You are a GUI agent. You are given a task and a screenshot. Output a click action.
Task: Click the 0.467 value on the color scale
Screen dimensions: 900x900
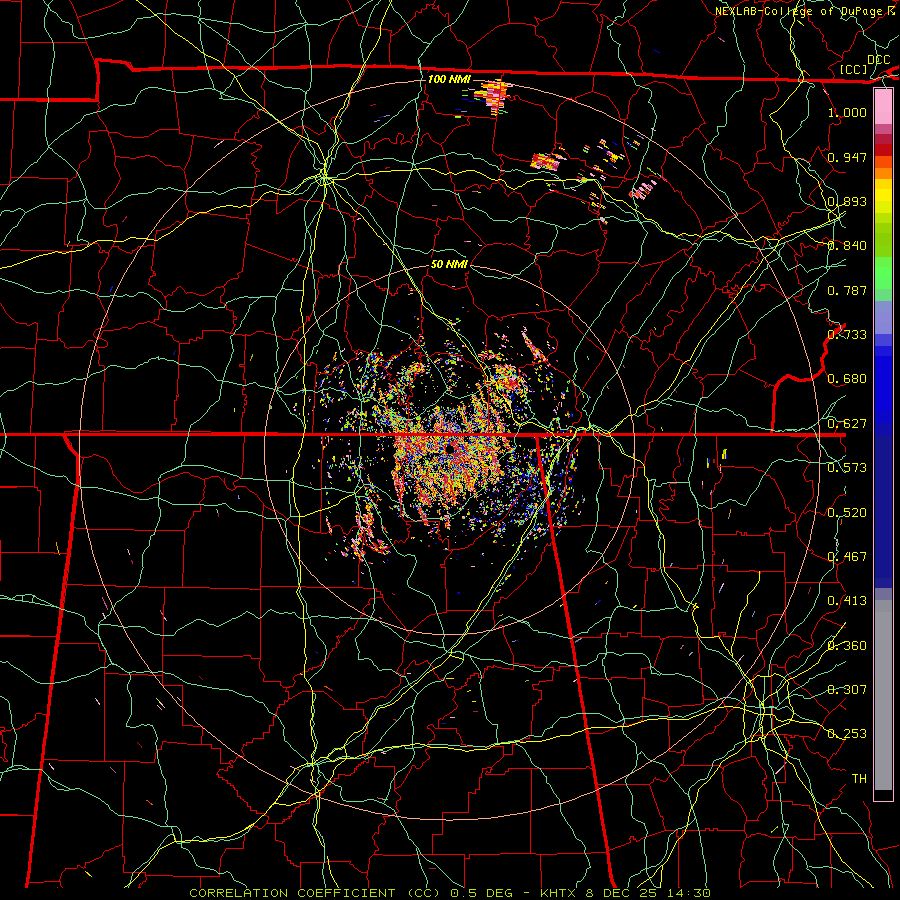tap(847, 557)
